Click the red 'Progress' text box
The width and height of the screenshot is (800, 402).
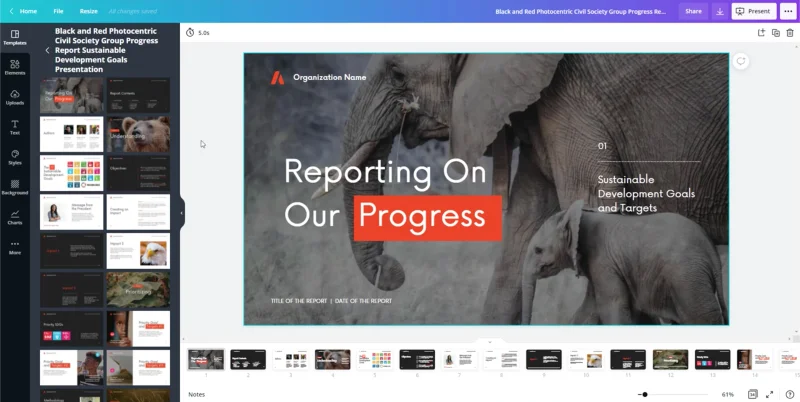(x=428, y=218)
